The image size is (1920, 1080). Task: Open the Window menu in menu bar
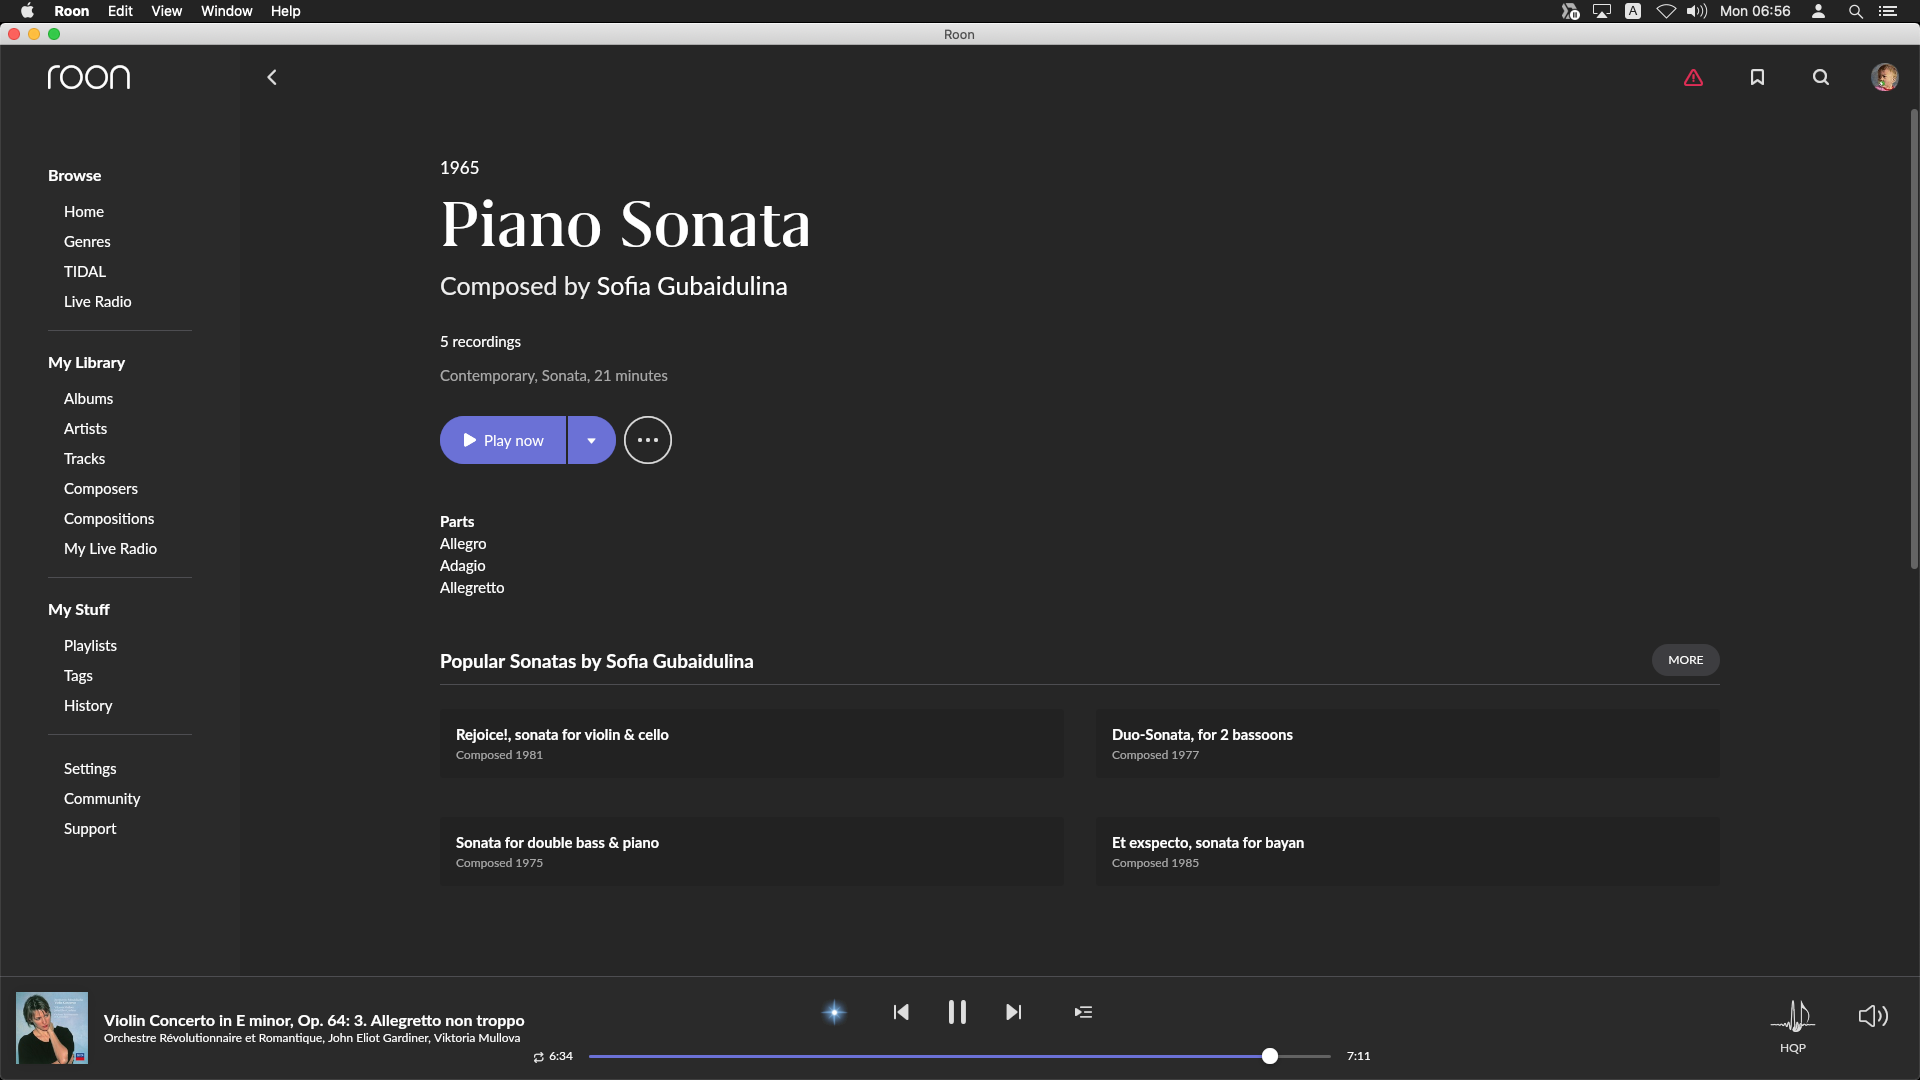coord(226,11)
